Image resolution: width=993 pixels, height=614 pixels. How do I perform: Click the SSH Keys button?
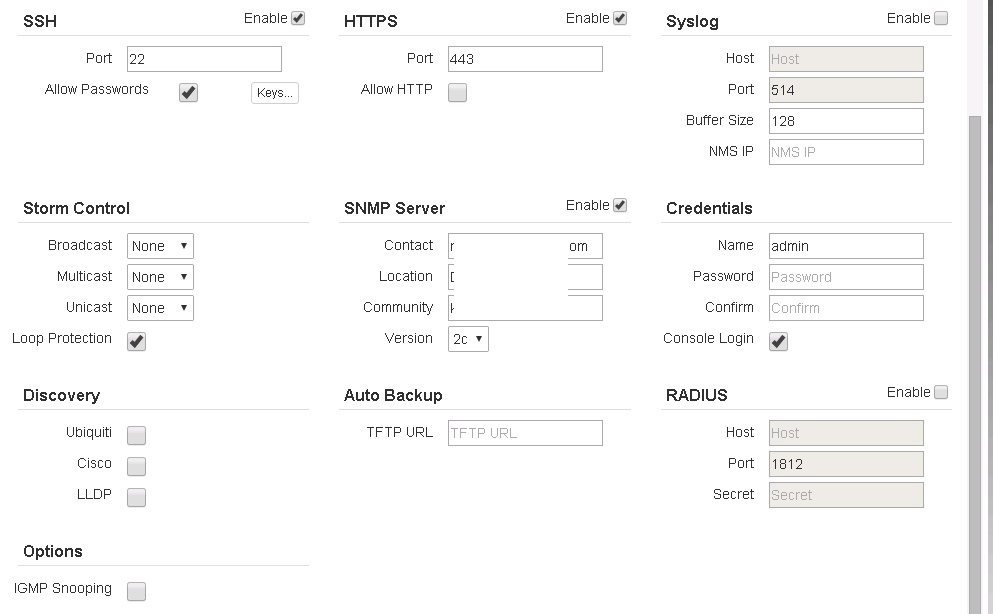point(274,93)
